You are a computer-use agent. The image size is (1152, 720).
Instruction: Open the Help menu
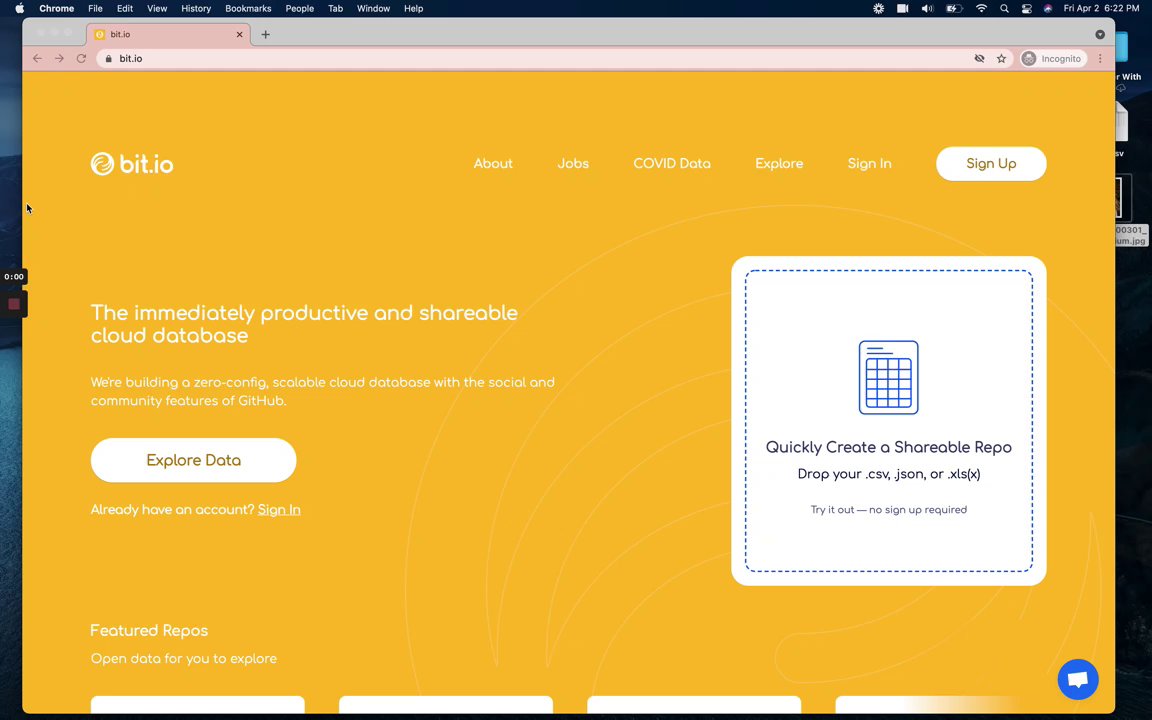[x=414, y=8]
